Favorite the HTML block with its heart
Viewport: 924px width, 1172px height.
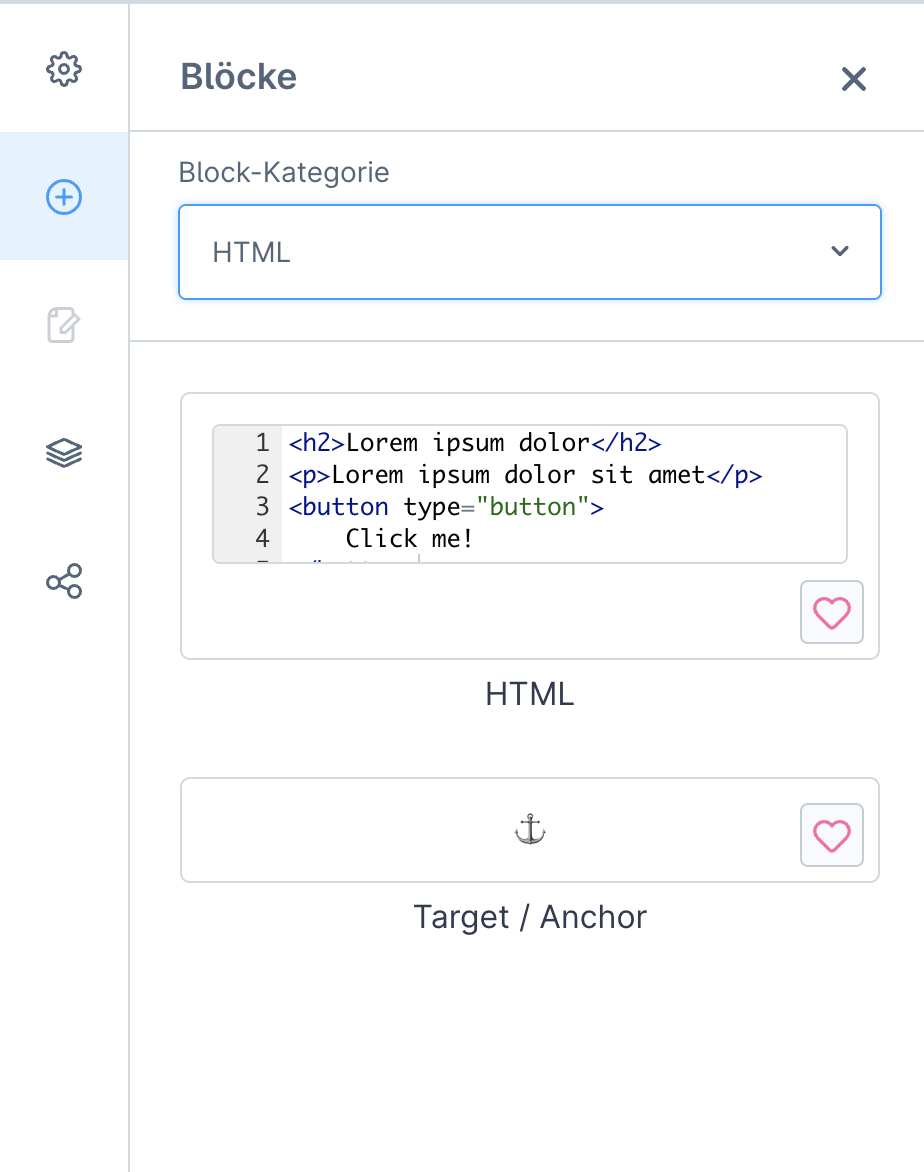(x=831, y=612)
